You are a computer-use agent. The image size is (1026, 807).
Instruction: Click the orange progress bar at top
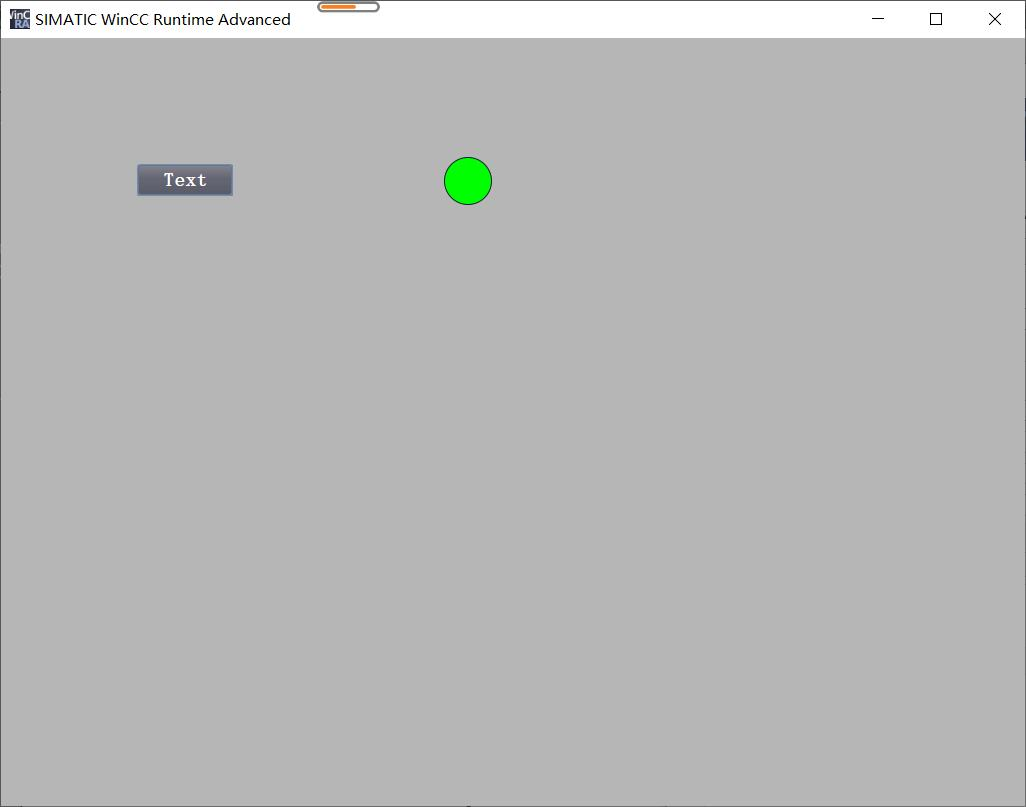[x=348, y=7]
